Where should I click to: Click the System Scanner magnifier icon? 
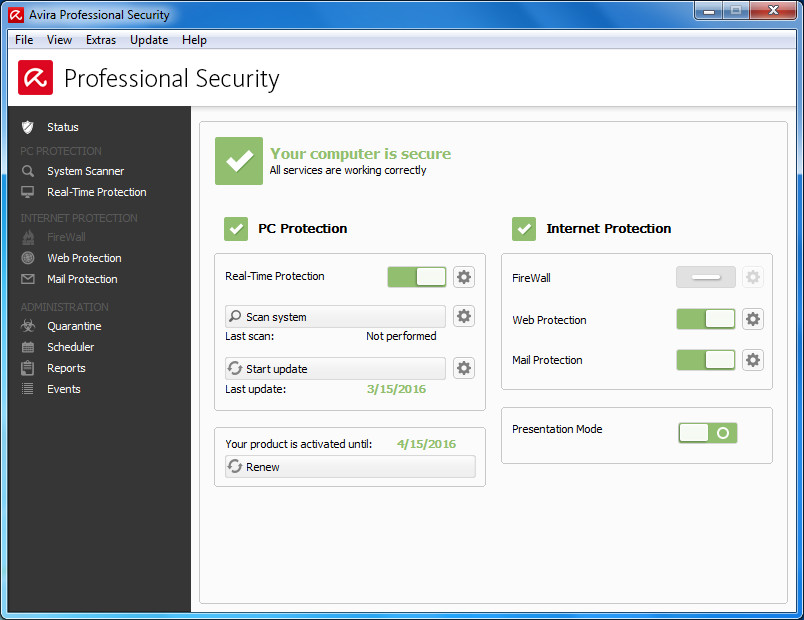(x=28, y=171)
